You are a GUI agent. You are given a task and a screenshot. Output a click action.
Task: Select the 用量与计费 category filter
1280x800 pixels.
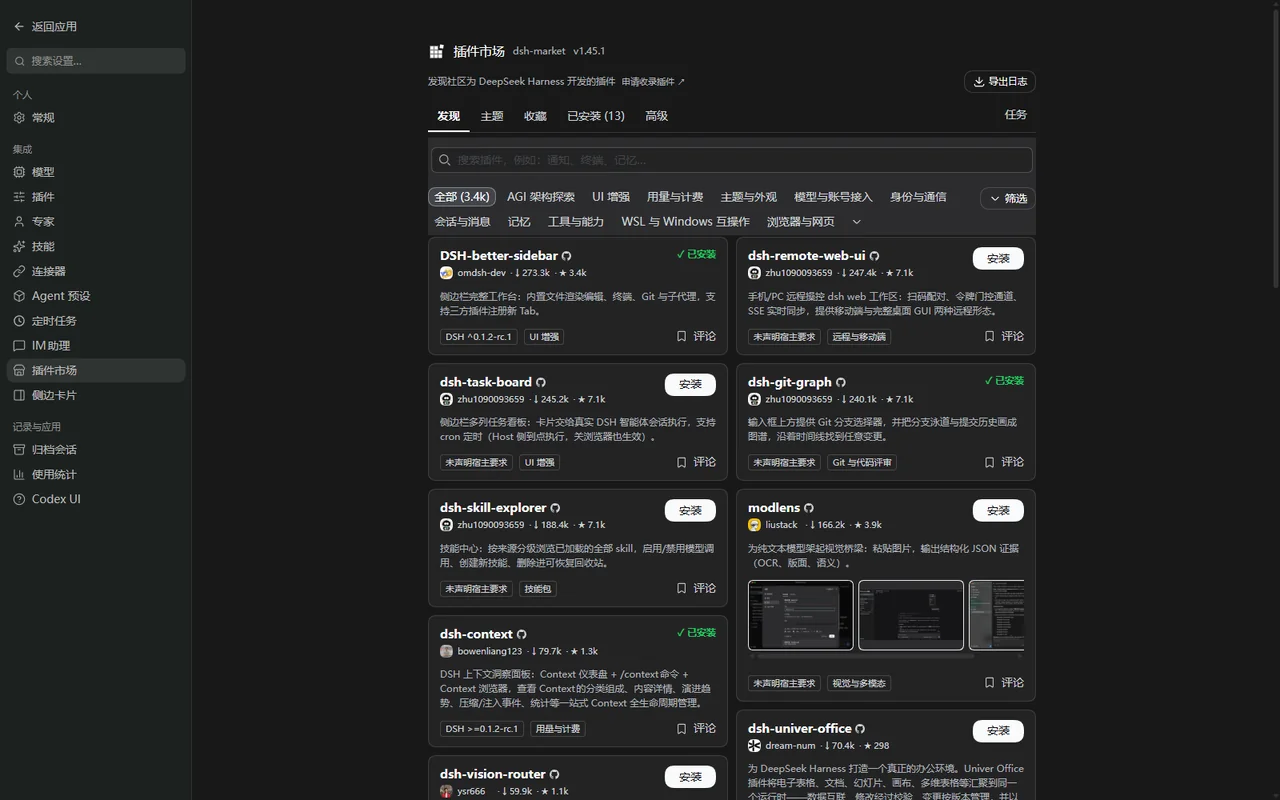675,197
